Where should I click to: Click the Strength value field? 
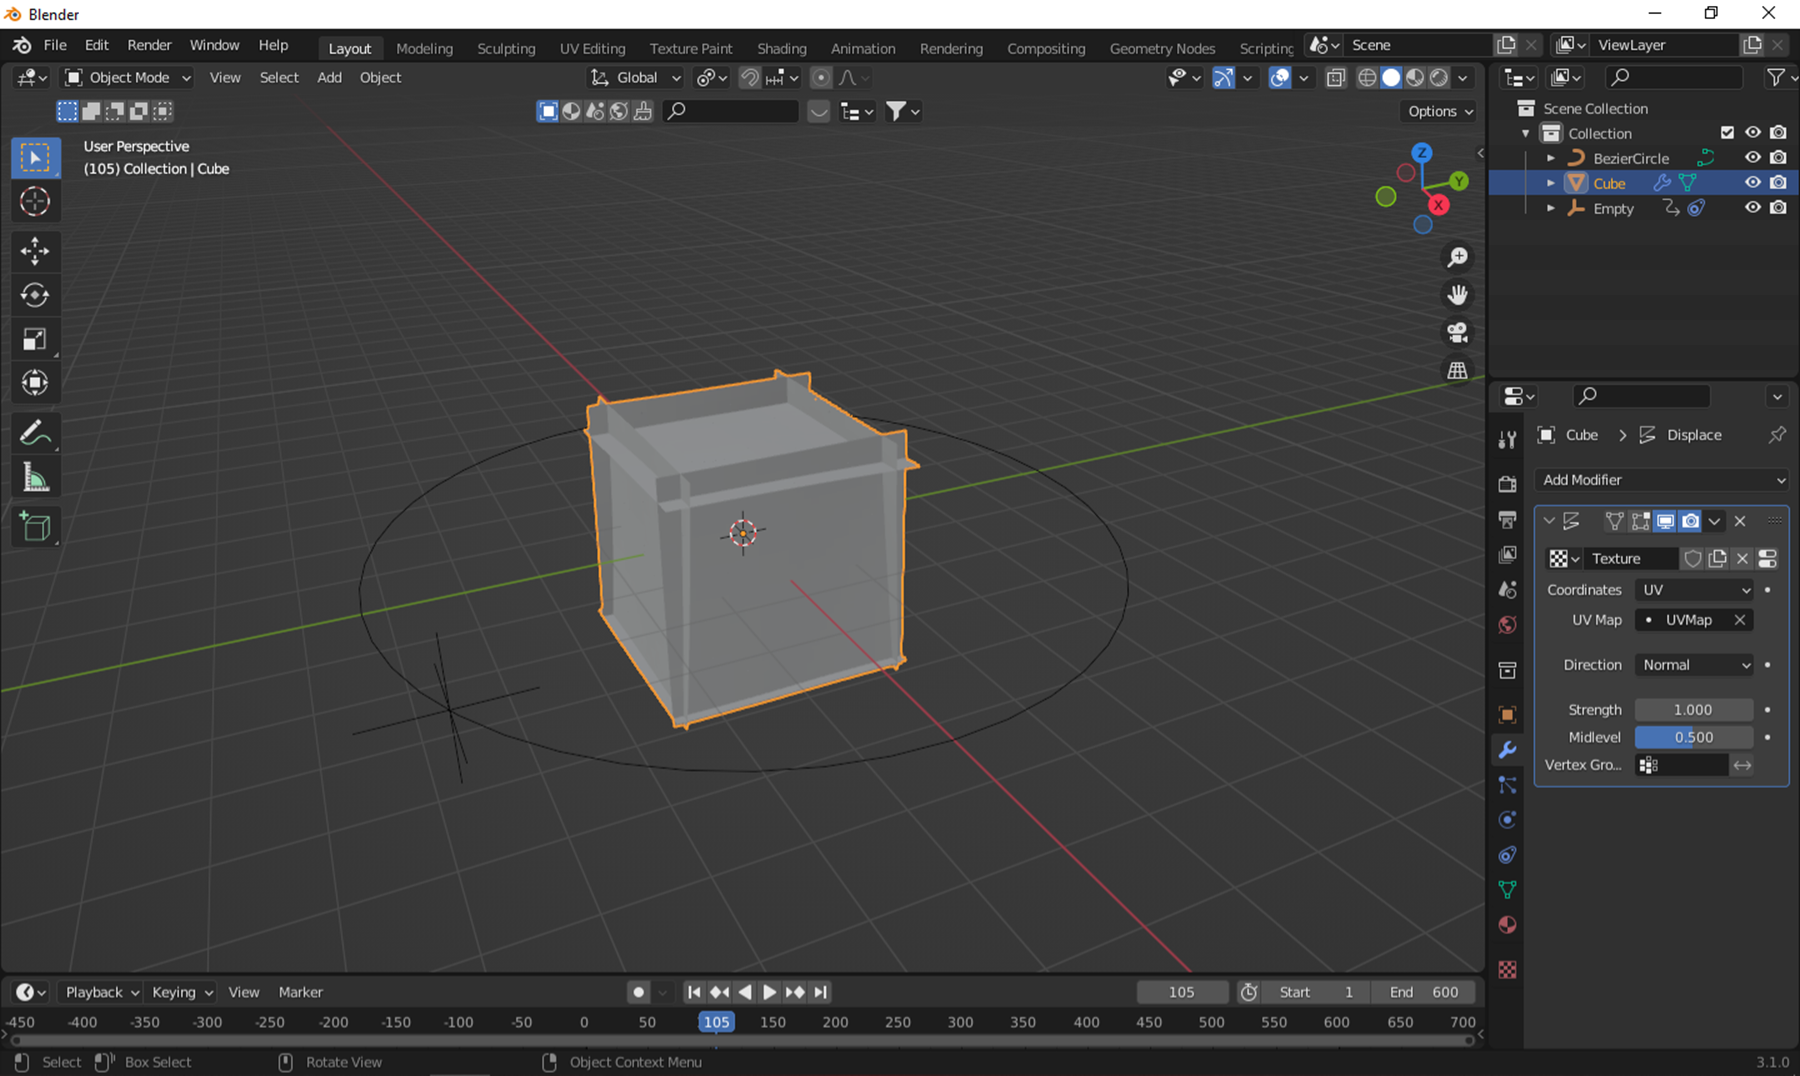click(1694, 710)
